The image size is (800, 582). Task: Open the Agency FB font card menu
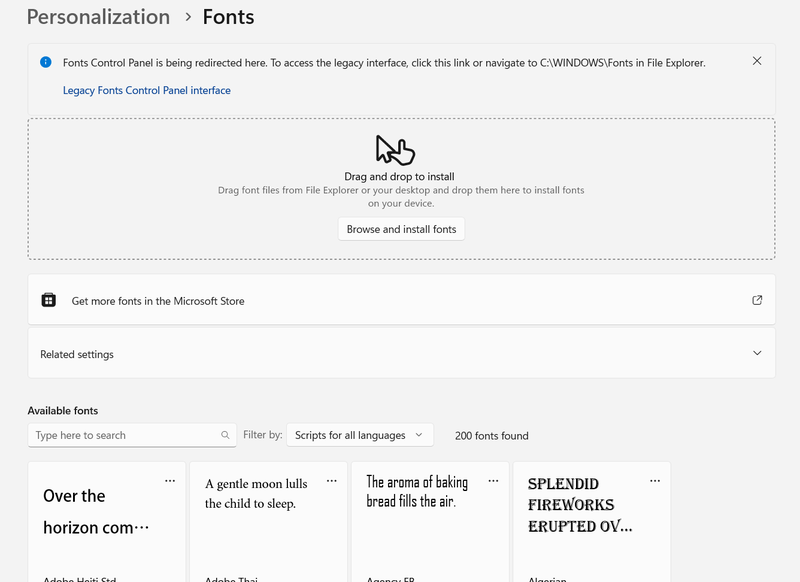coord(493,481)
